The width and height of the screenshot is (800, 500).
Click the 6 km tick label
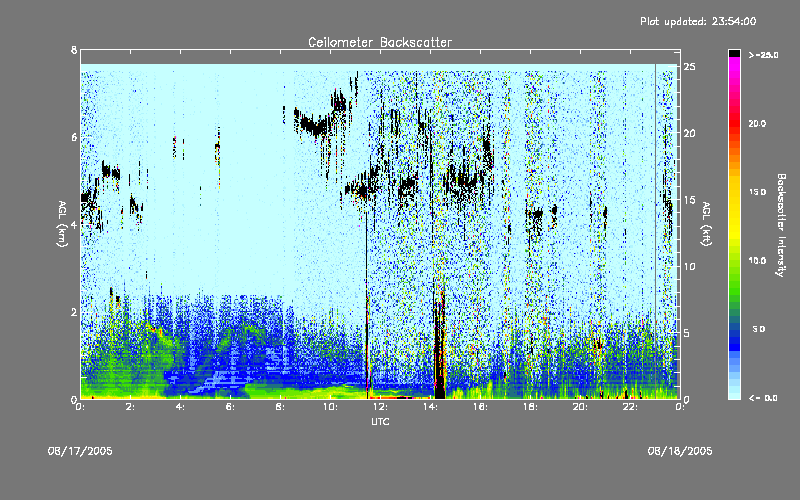pos(74,137)
